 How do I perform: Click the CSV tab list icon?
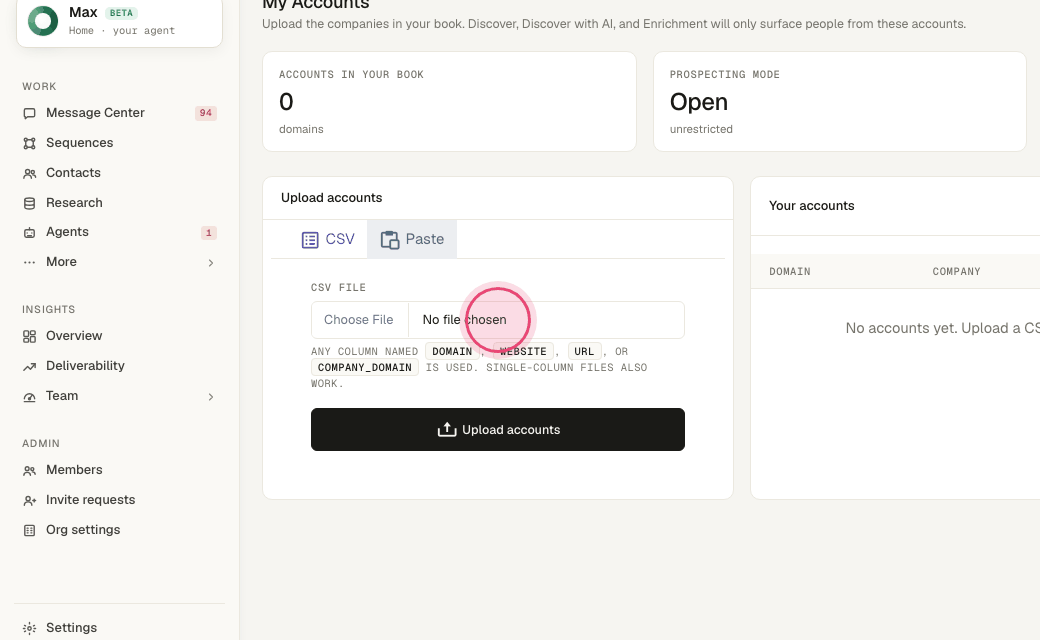point(310,239)
